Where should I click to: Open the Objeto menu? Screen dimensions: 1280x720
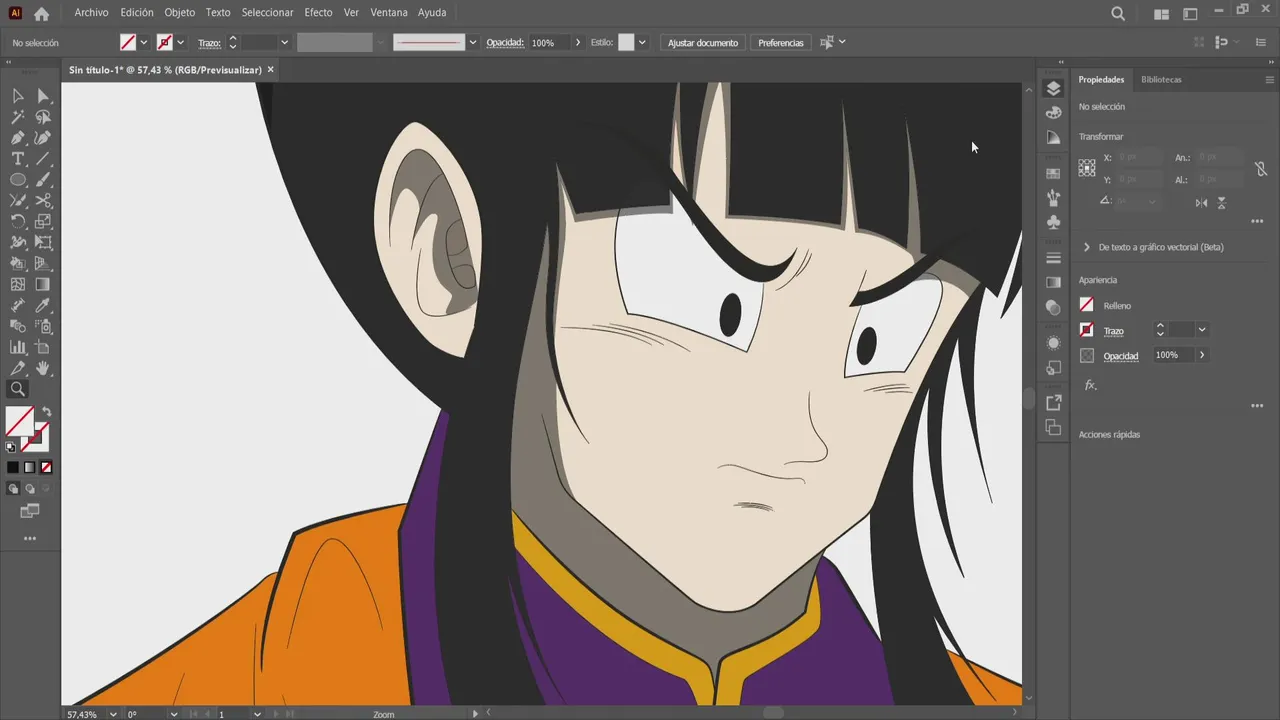[x=180, y=13]
